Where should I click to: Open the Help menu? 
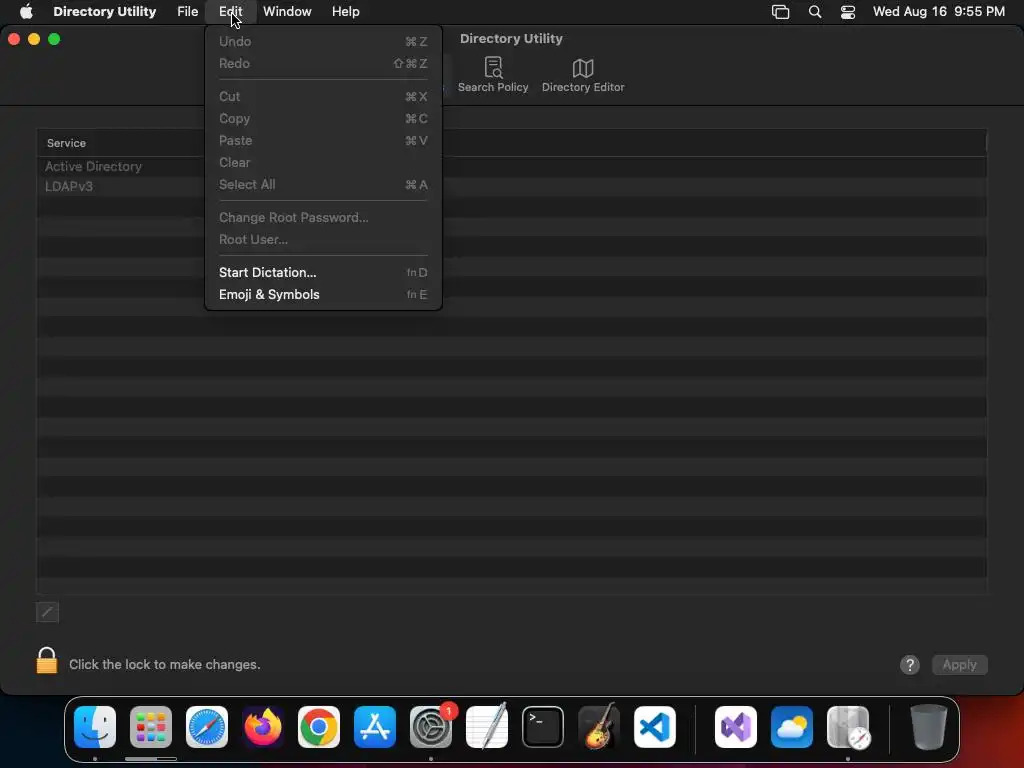tap(345, 11)
